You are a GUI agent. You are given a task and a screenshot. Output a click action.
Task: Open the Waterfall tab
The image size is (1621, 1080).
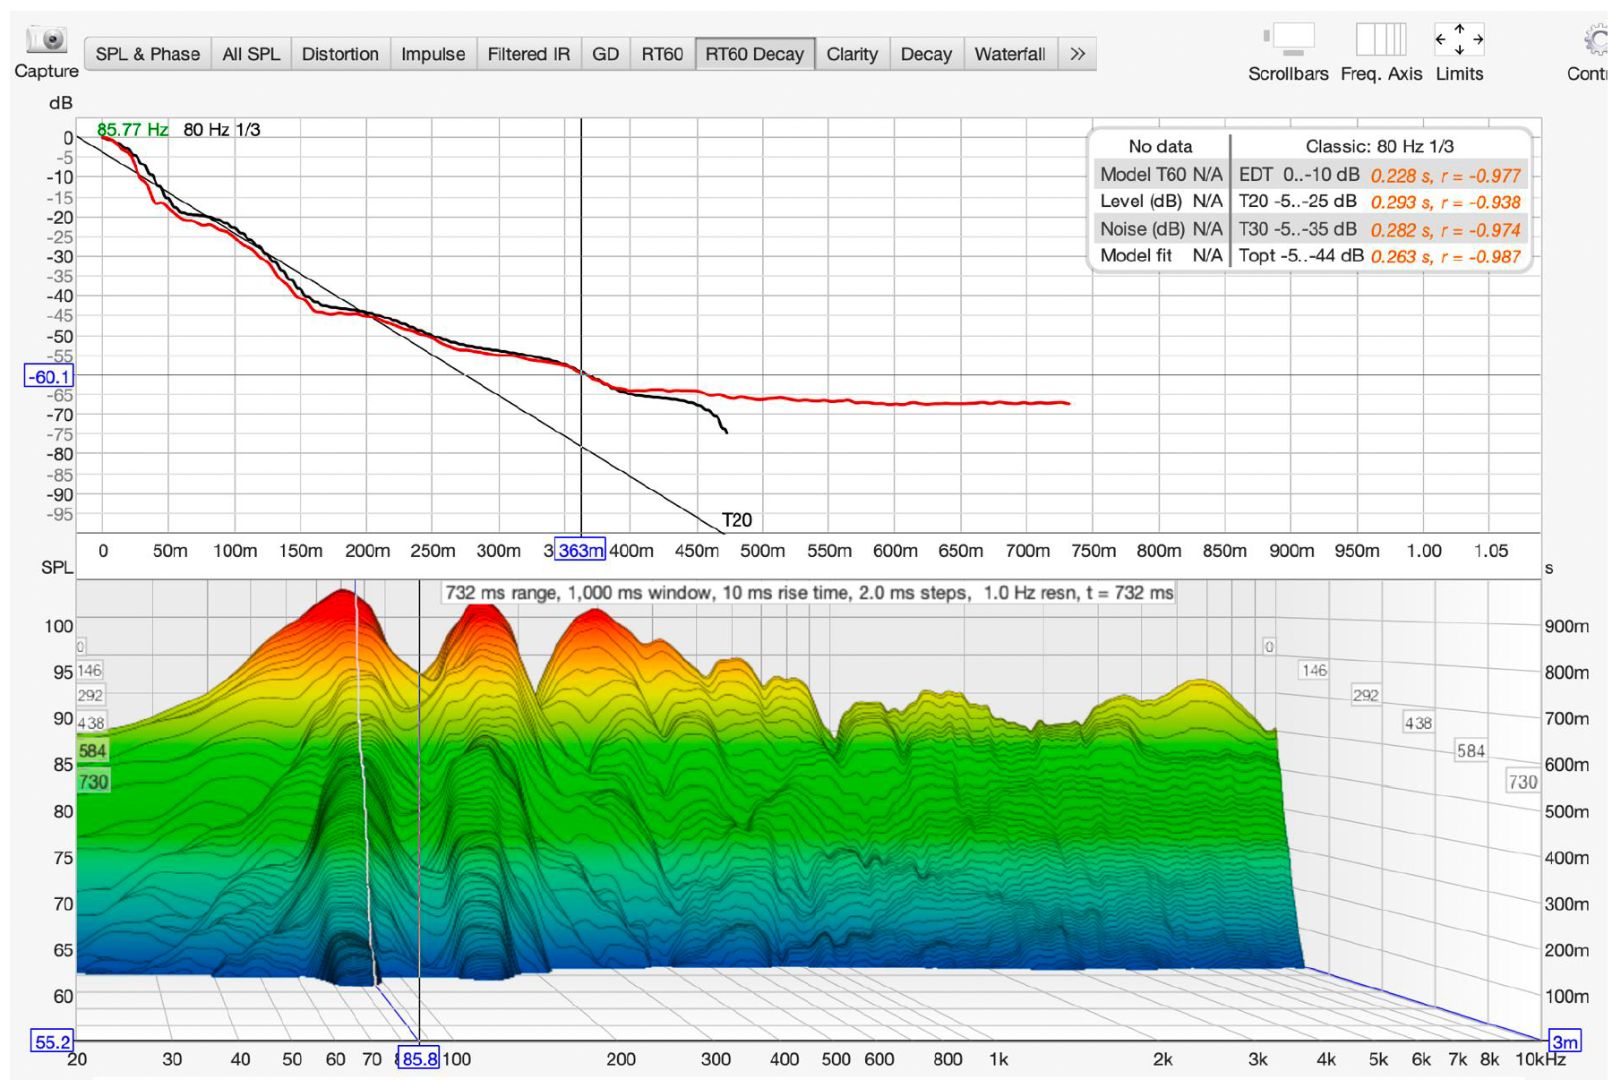click(1010, 54)
